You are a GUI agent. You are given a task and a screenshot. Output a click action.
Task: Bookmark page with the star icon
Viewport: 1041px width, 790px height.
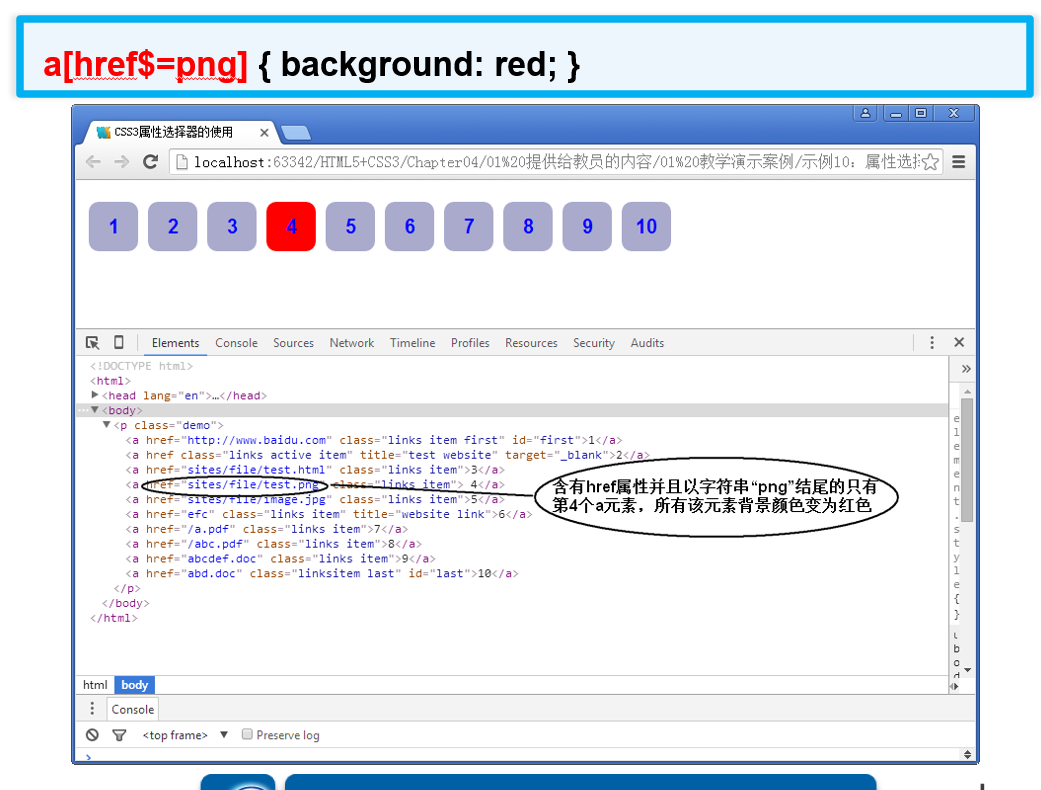931,162
